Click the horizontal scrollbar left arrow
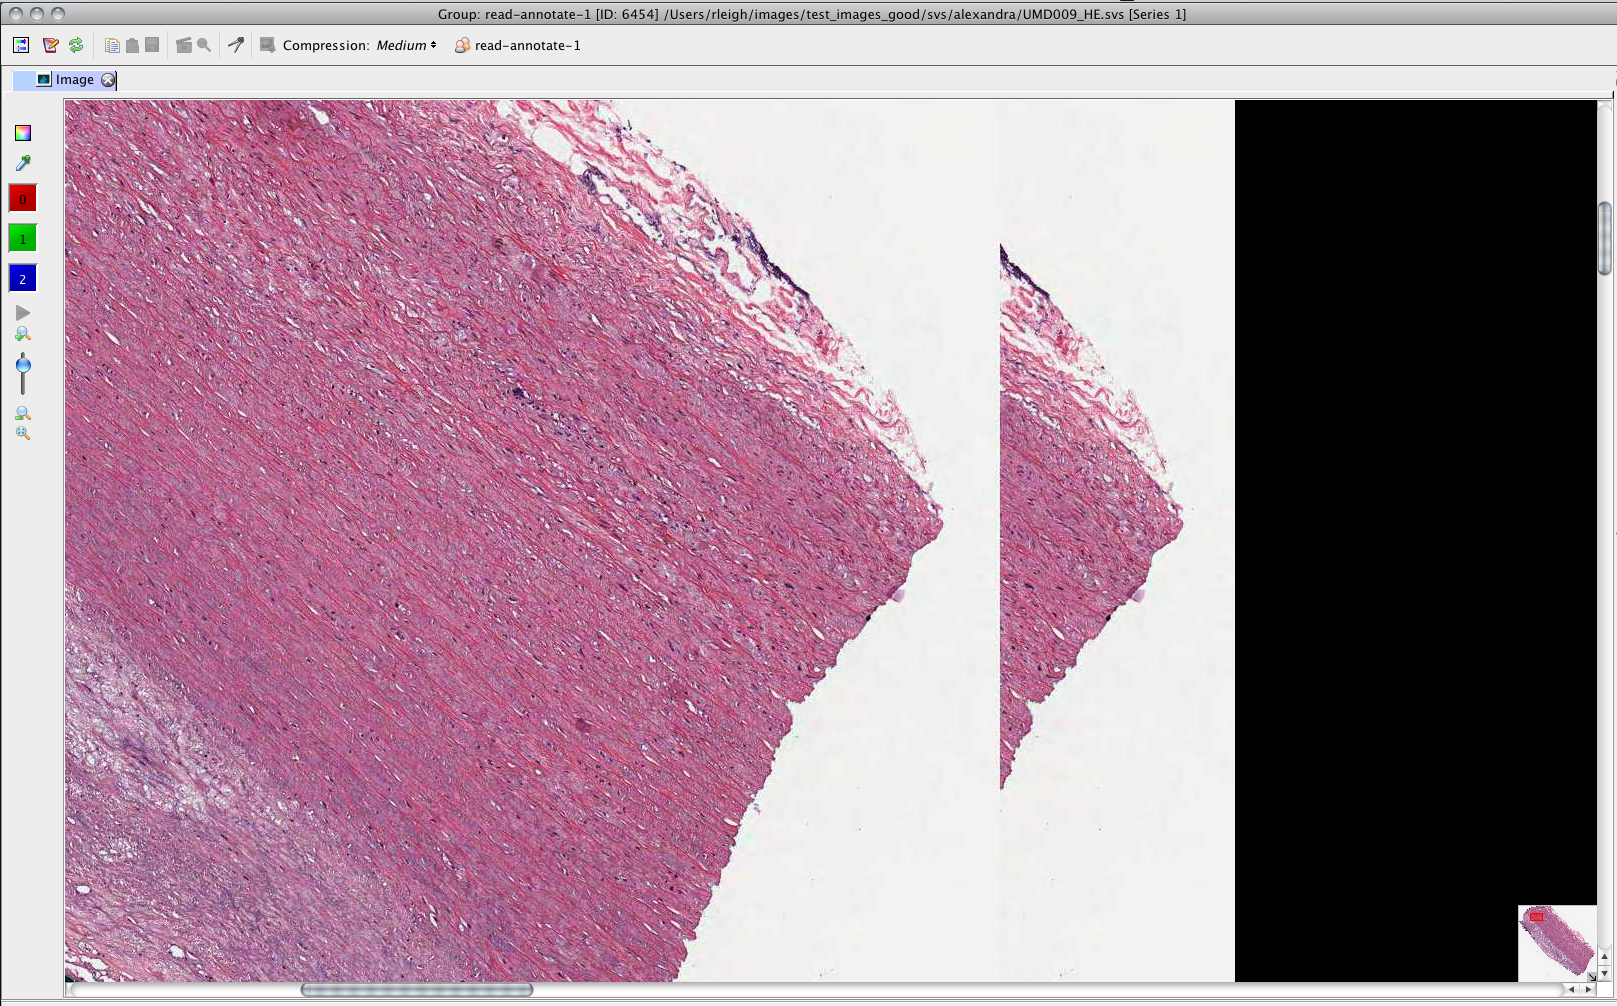 coord(1572,990)
